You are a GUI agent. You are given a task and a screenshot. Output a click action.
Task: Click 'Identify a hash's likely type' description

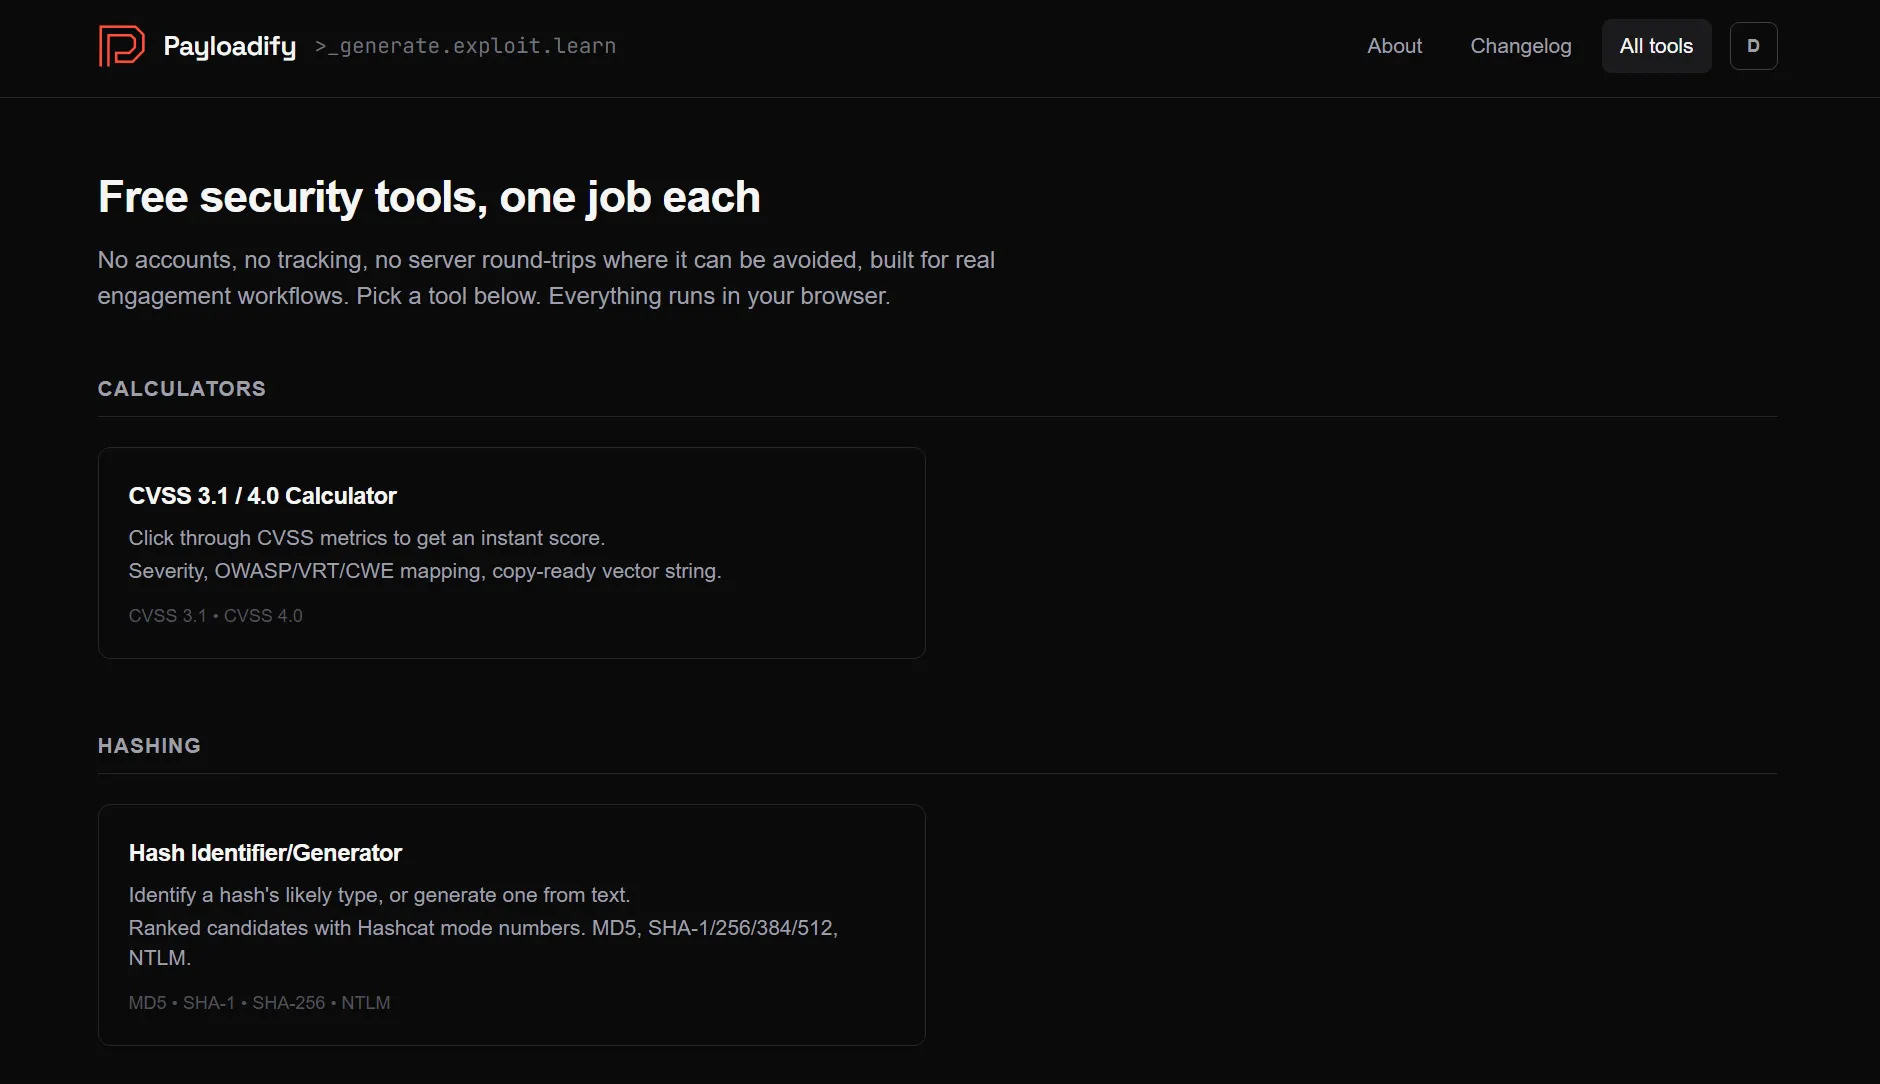[379, 895]
